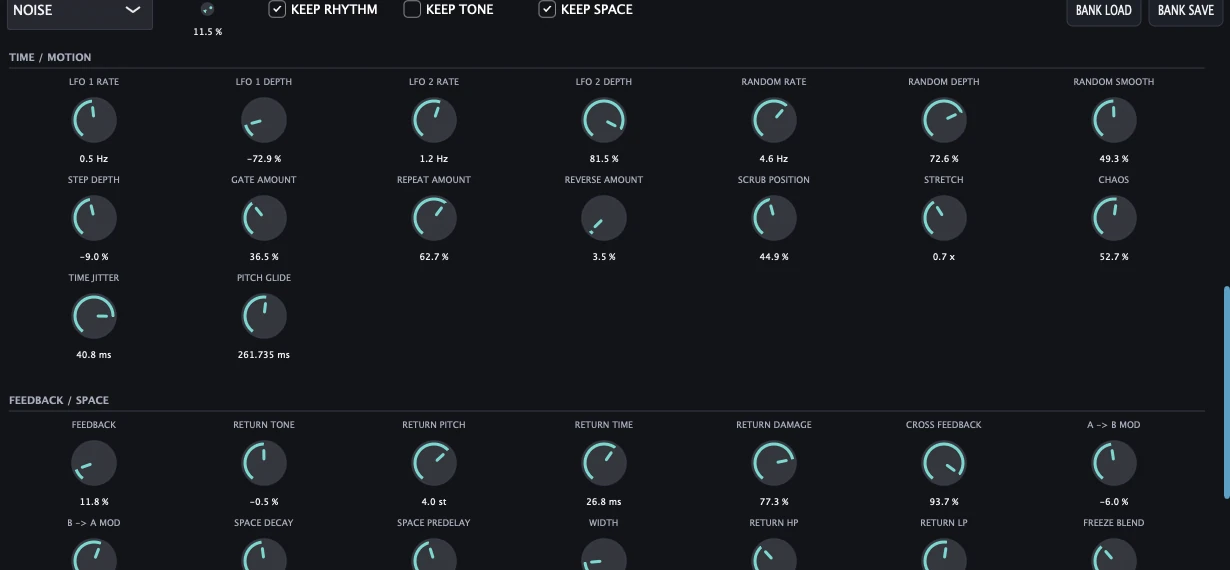Click the PITCH GLIDE knob
1230x570 pixels.
point(264,316)
